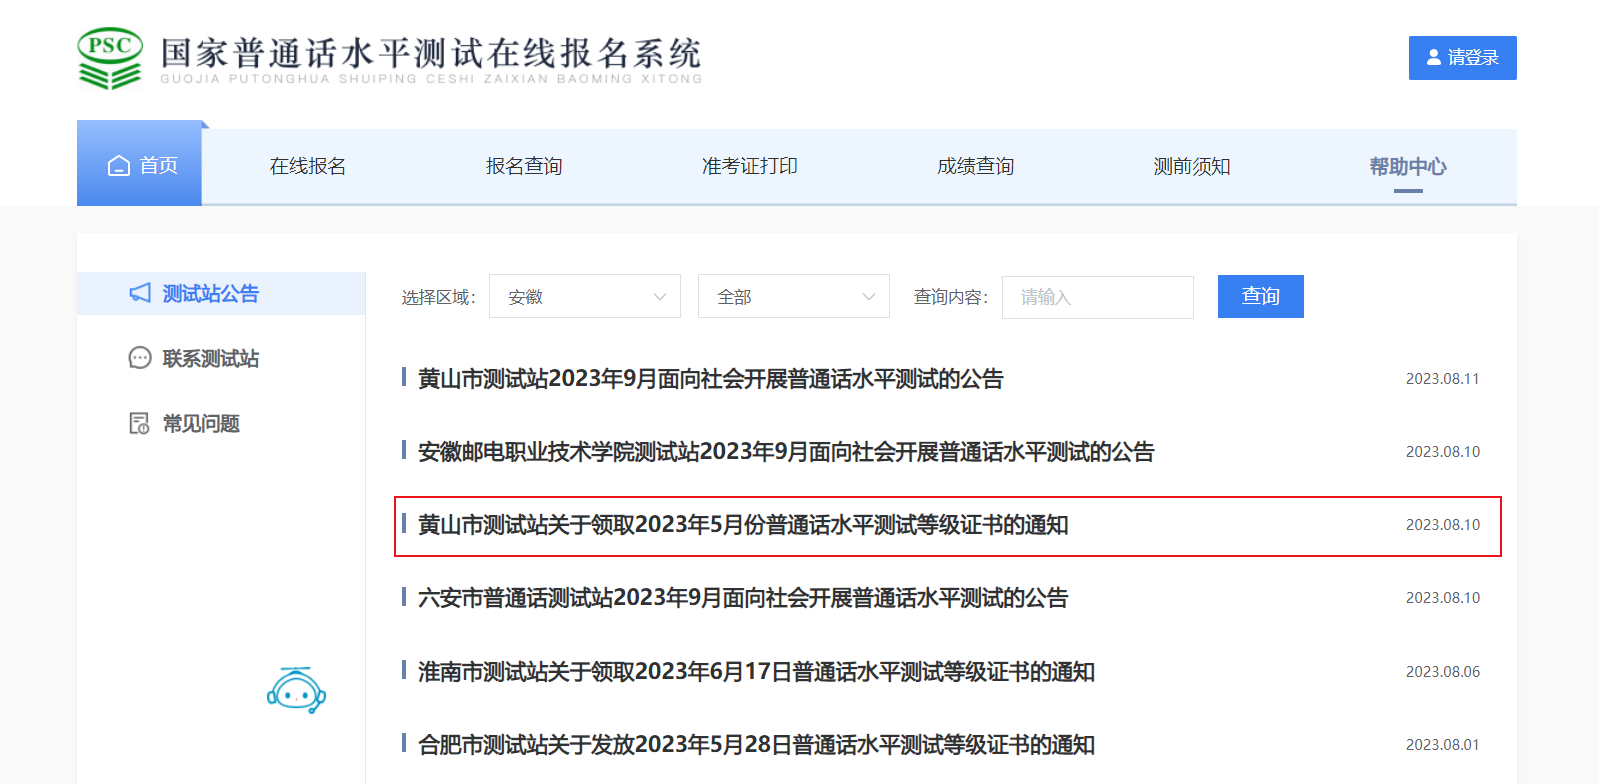Image resolution: width=1599 pixels, height=784 pixels.
Task: Click the 国家普通话水平测试在线报名系统 title
Action: tap(431, 52)
